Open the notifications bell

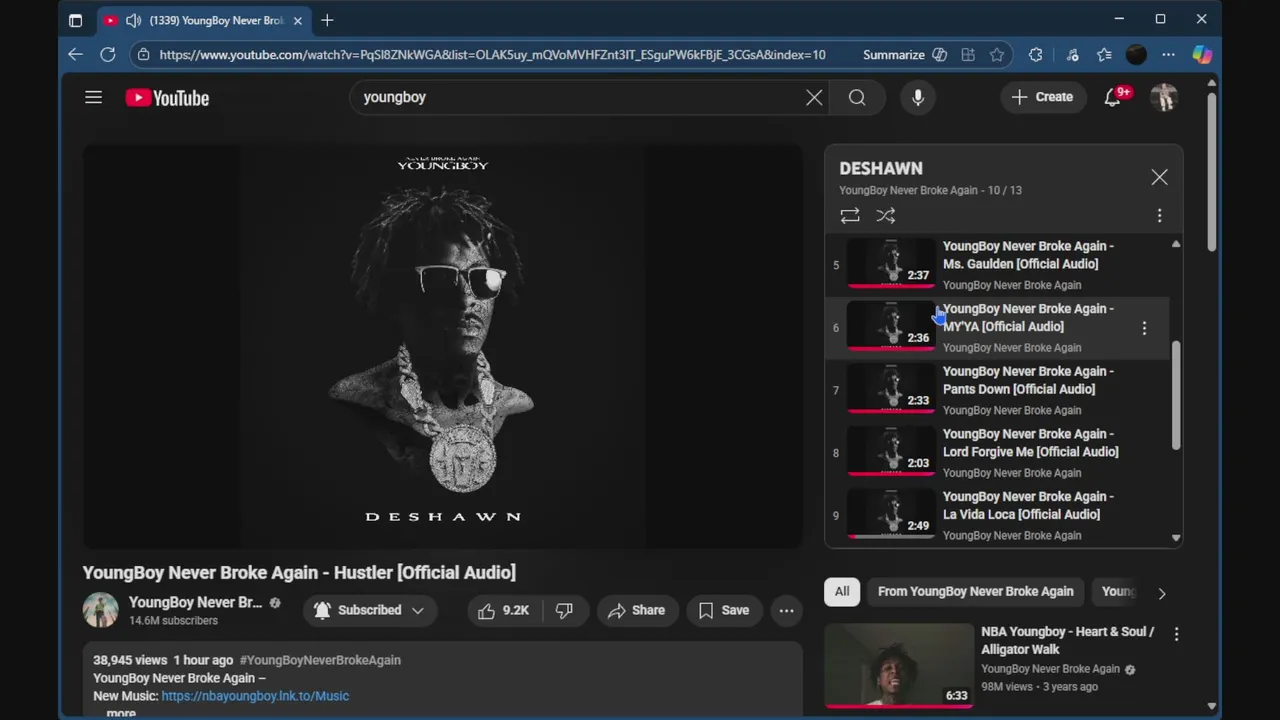coord(1113,97)
